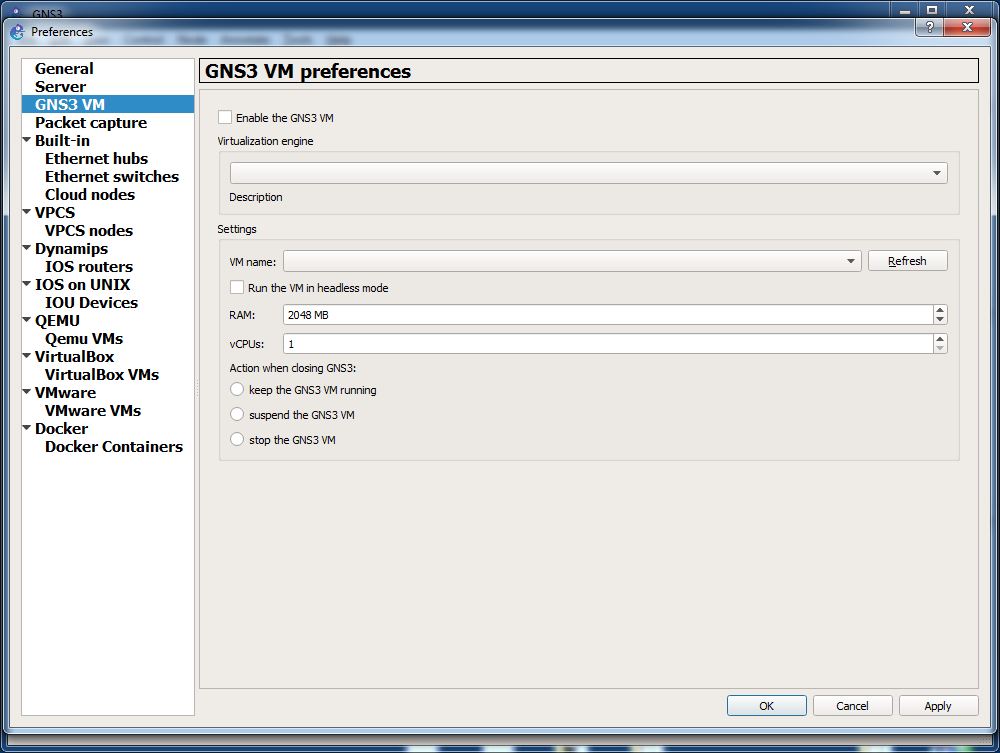Increase RAM with the up arrow
1000x753 pixels.
940,310
